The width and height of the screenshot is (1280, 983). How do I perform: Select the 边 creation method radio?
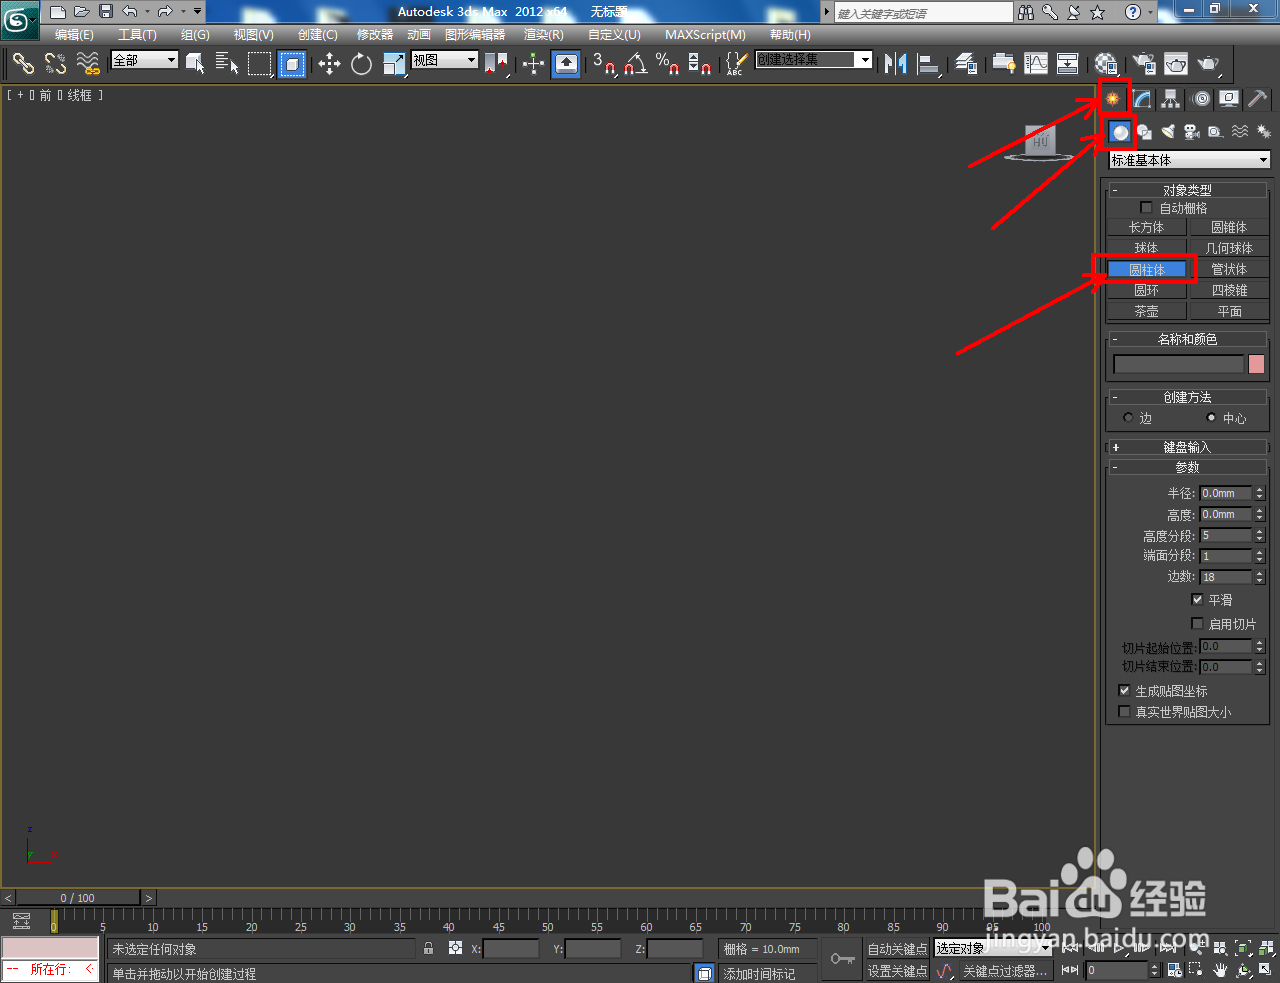[1128, 418]
